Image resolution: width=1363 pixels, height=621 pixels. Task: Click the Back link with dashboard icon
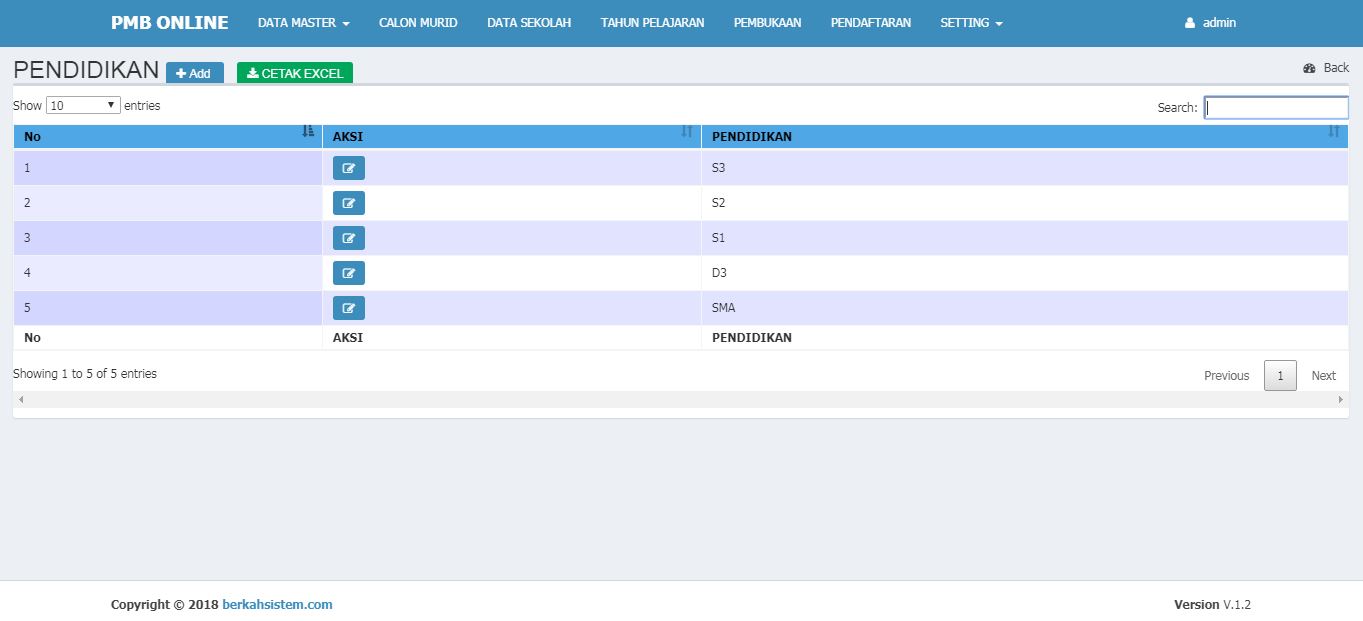[1326, 68]
